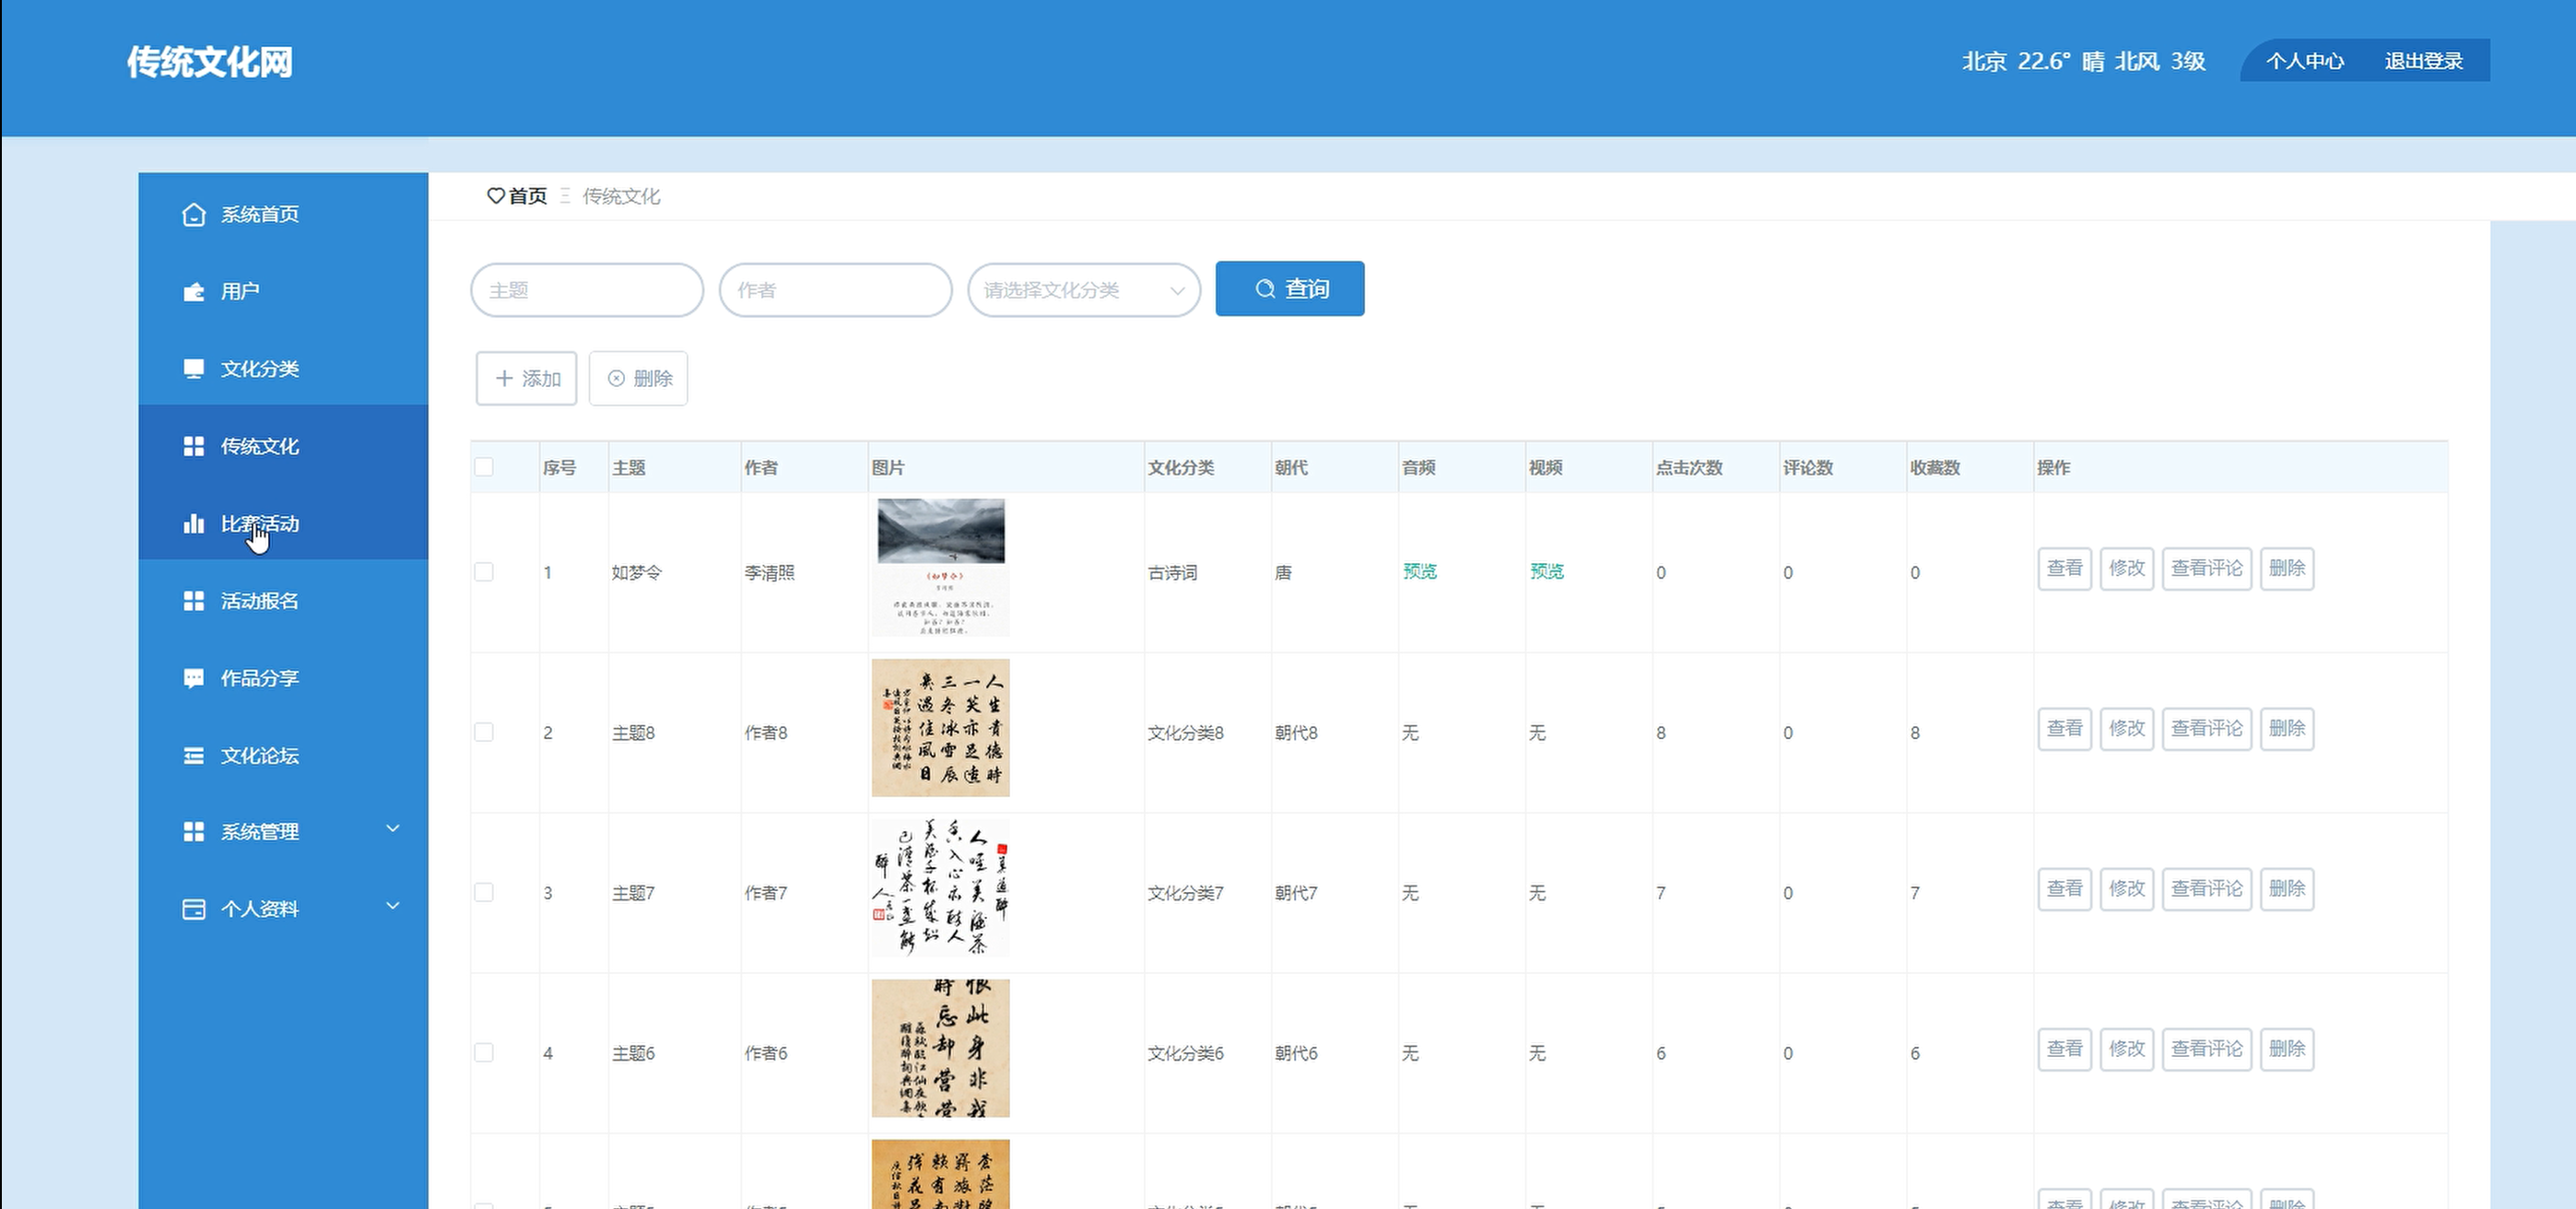Click the card icon beside 个人资料
2576x1209 pixels.
tap(194, 909)
